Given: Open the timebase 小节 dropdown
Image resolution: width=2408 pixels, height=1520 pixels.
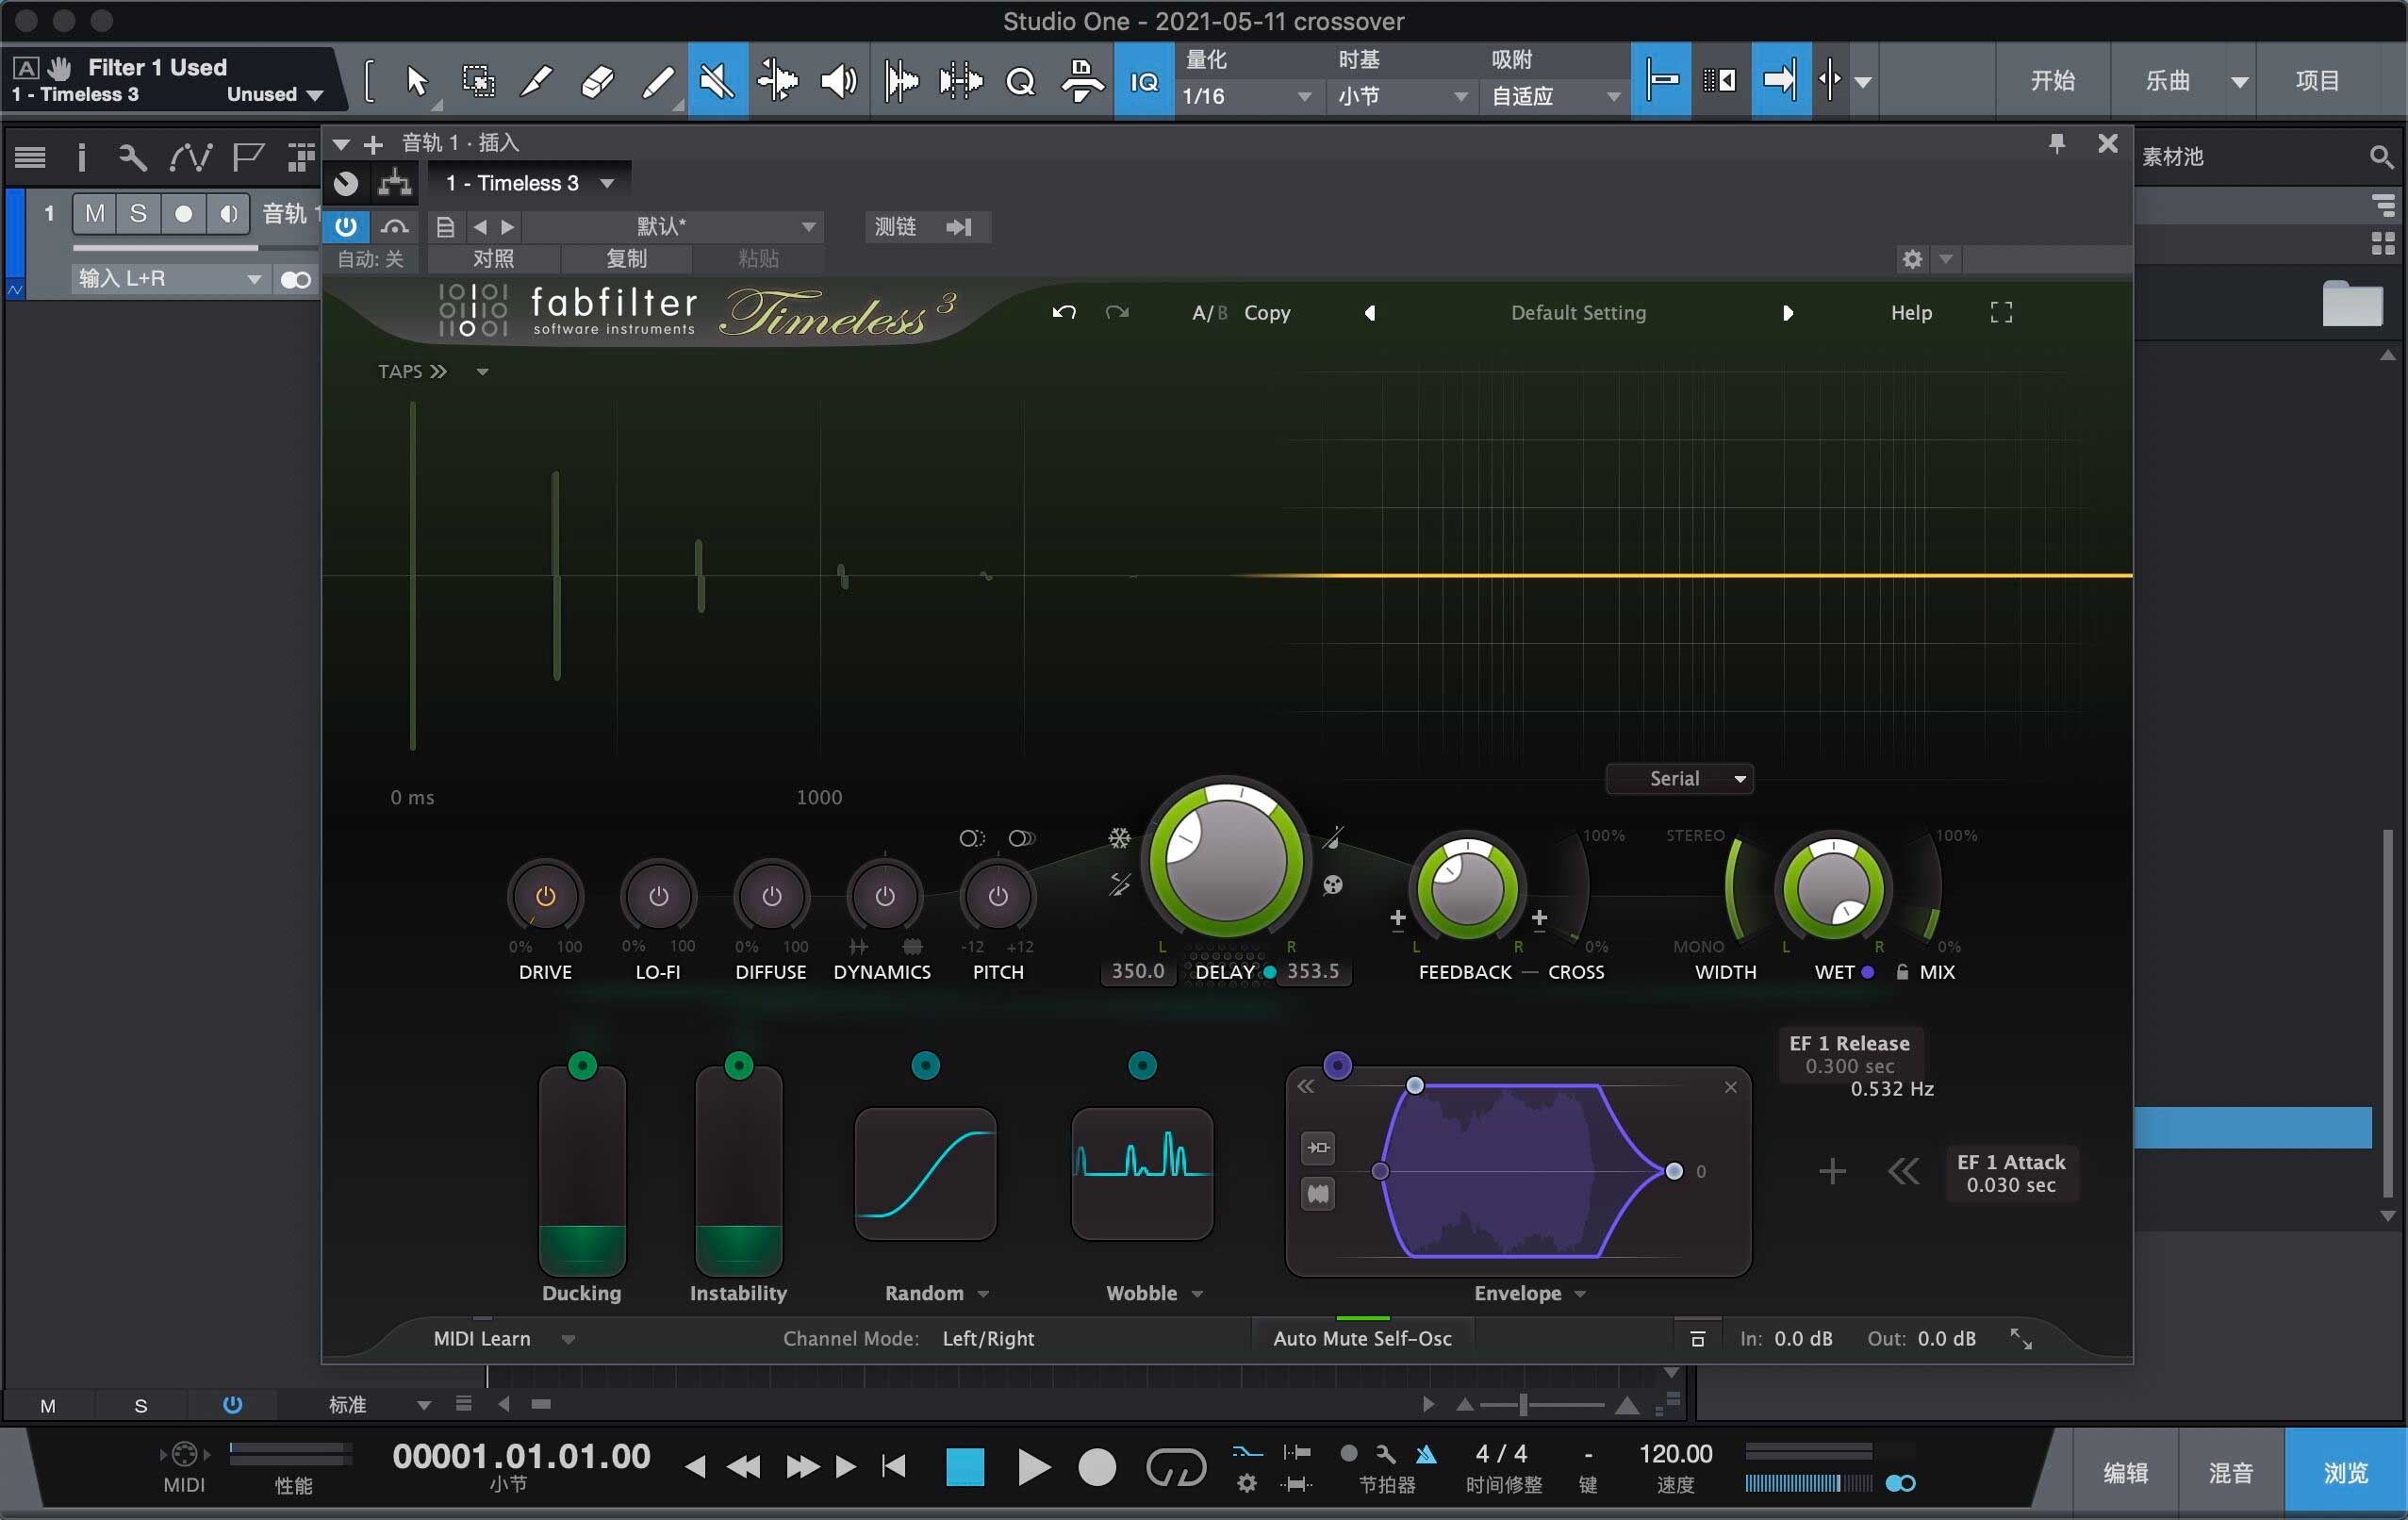Looking at the screenshot, I should click(x=1403, y=96).
